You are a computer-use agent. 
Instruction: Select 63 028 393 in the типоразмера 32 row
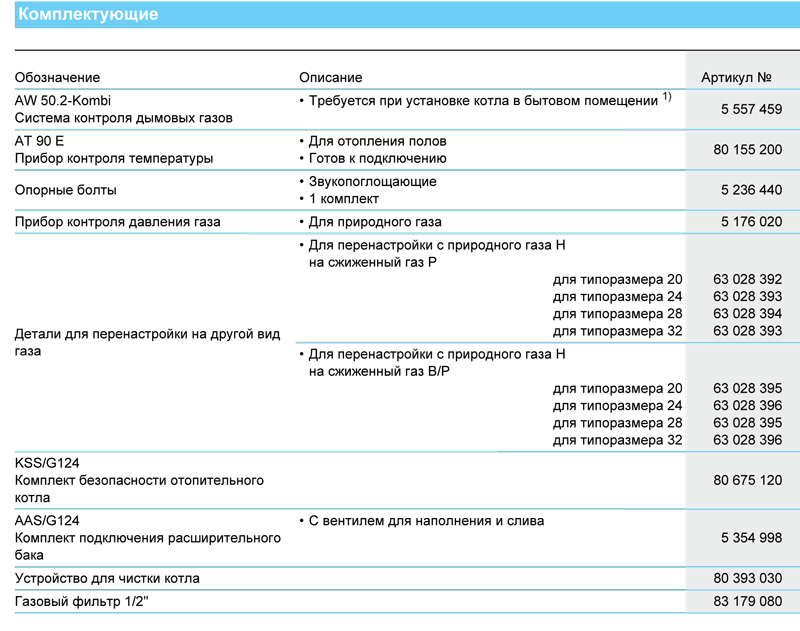click(747, 331)
